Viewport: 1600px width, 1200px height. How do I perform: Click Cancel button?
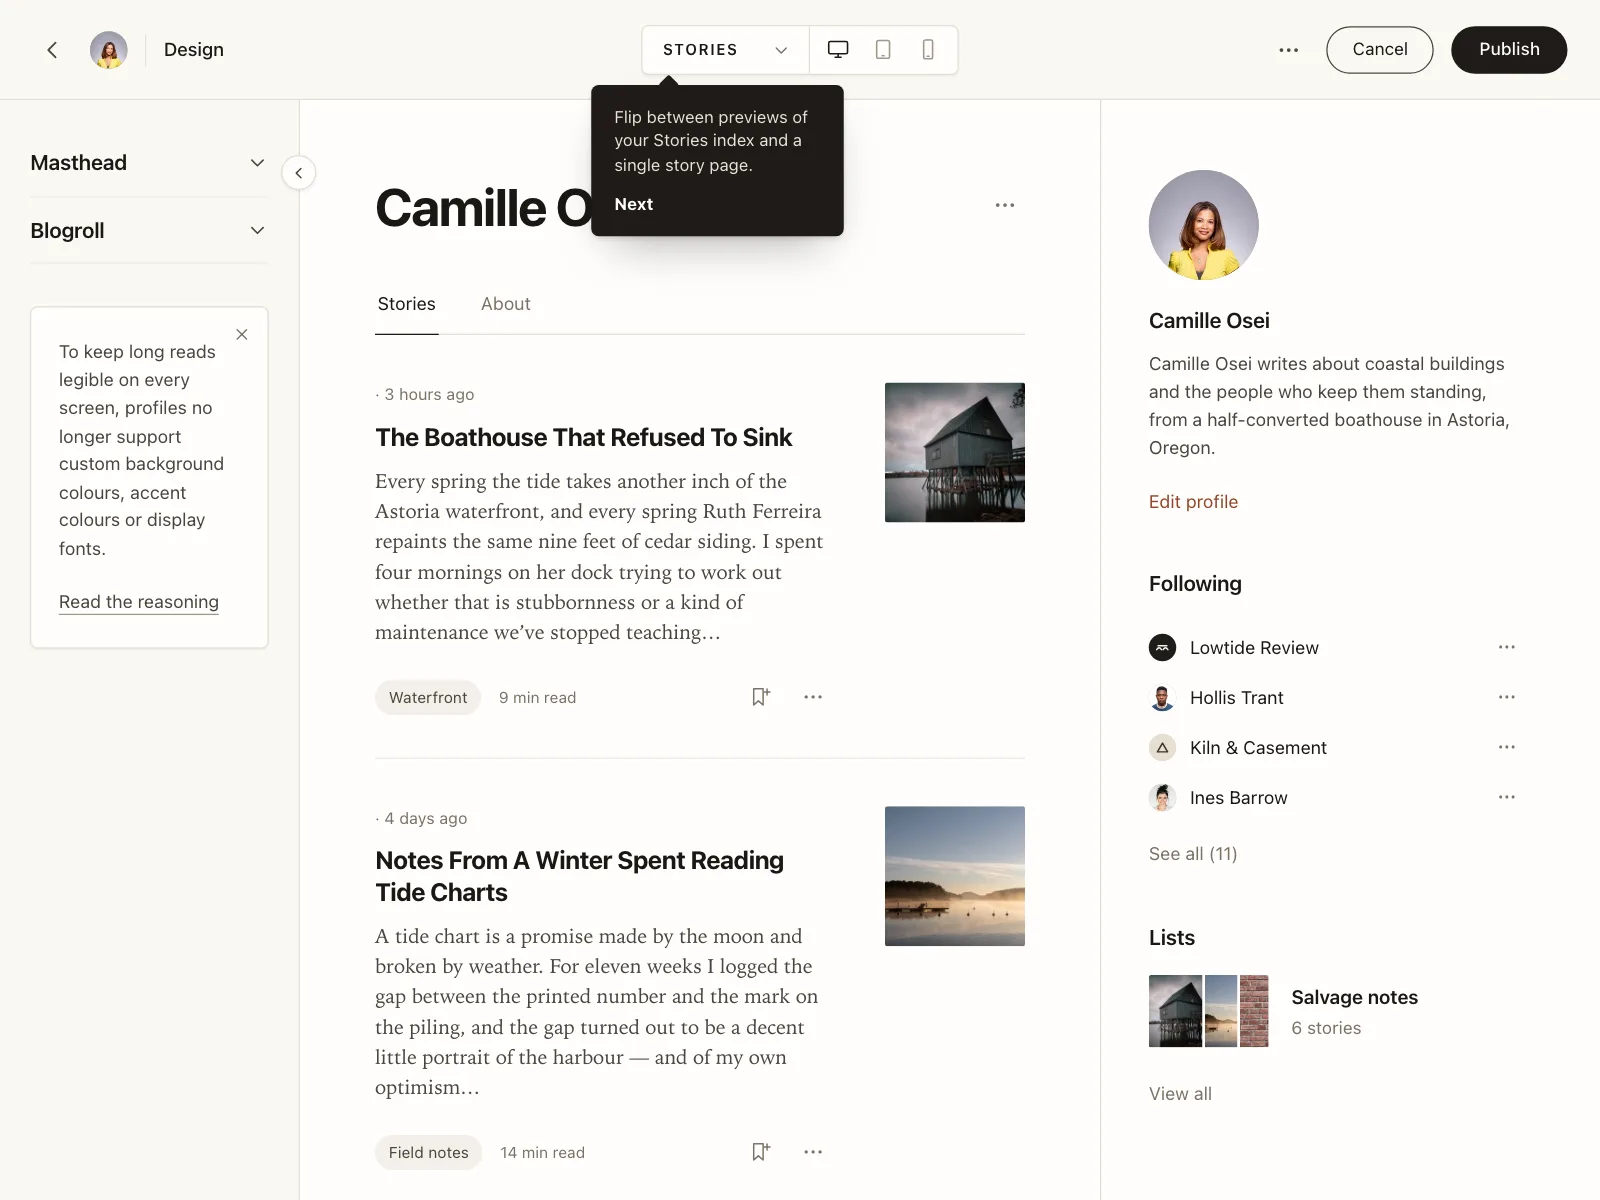(1379, 50)
